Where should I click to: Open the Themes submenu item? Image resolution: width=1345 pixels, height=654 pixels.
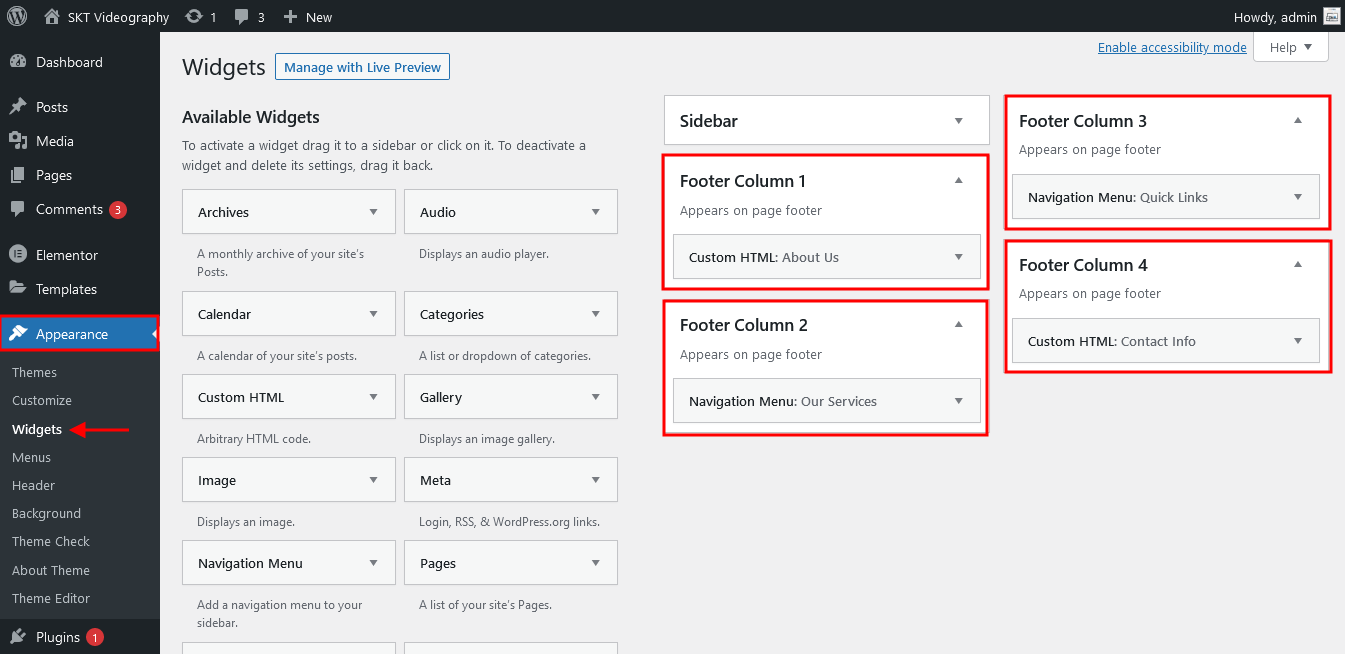coord(34,372)
